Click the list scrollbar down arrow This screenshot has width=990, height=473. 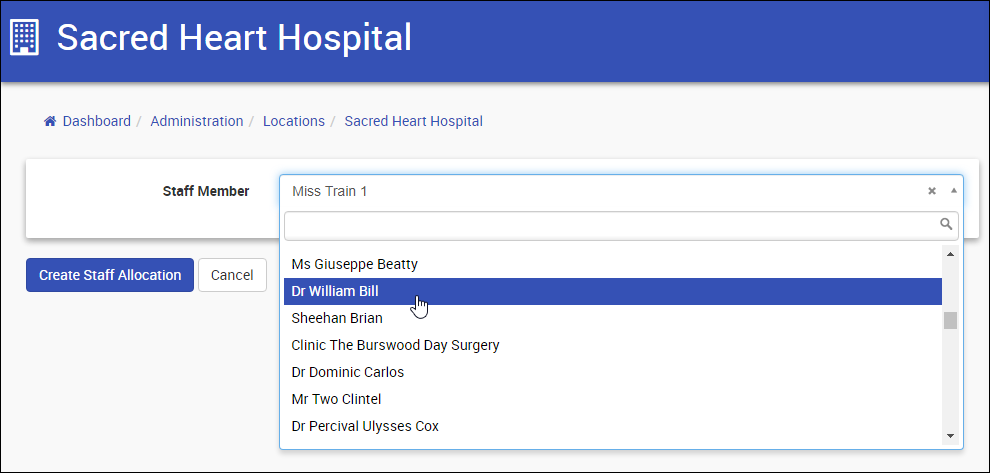click(950, 436)
